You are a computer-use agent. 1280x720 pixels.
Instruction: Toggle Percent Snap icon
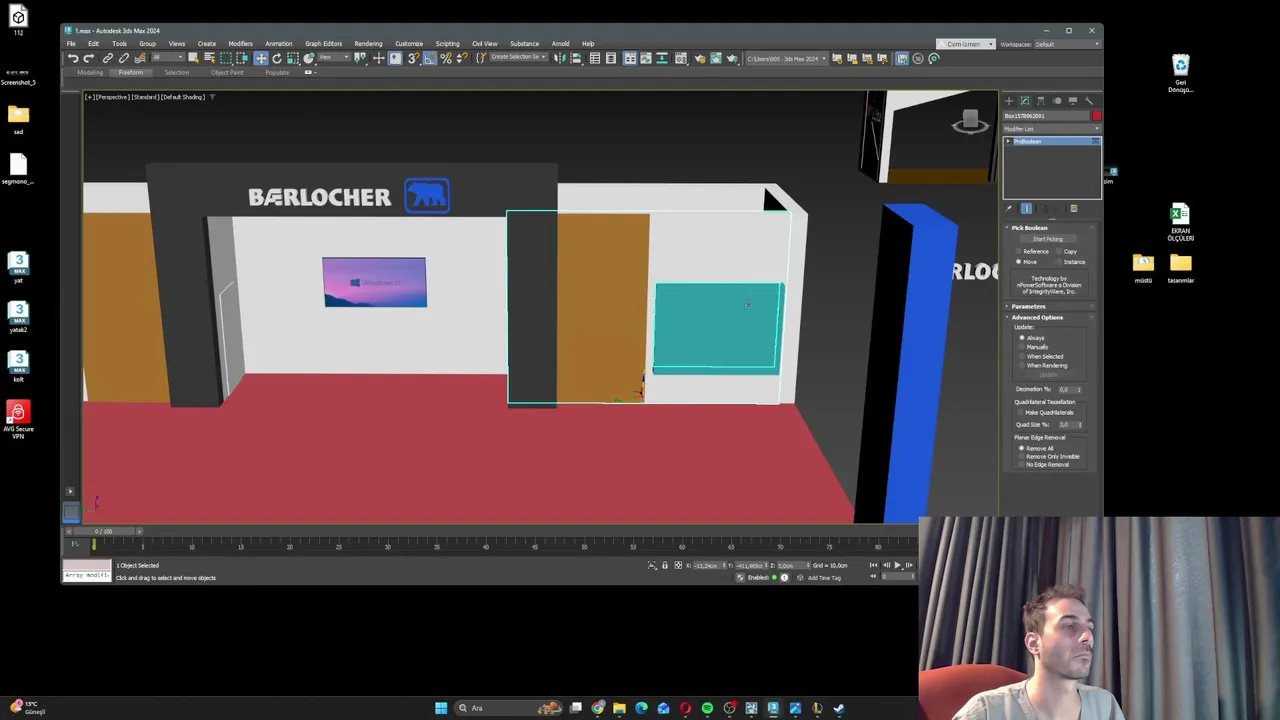pos(447,58)
